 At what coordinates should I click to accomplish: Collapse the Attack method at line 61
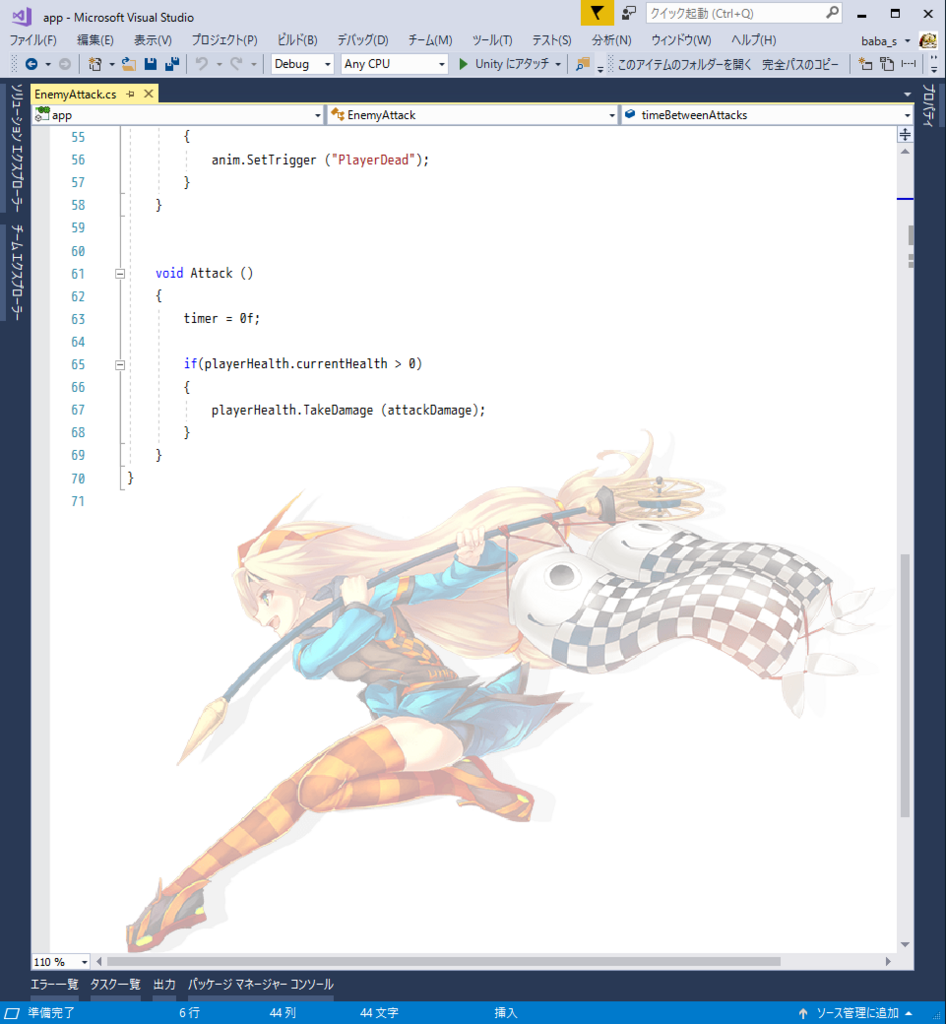(x=120, y=274)
